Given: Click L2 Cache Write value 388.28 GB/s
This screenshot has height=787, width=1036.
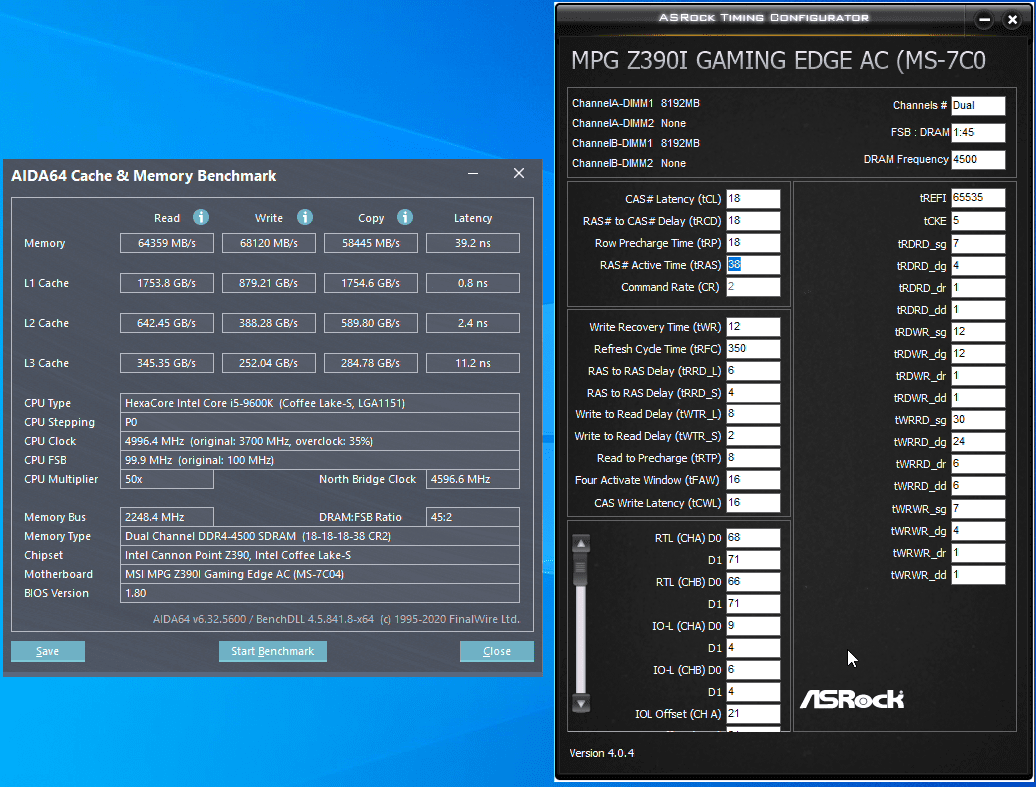Looking at the screenshot, I should point(269,323).
